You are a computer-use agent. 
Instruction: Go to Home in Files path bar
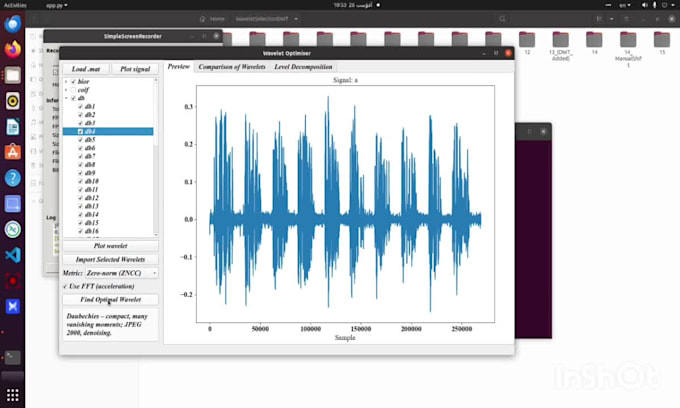click(x=212, y=19)
